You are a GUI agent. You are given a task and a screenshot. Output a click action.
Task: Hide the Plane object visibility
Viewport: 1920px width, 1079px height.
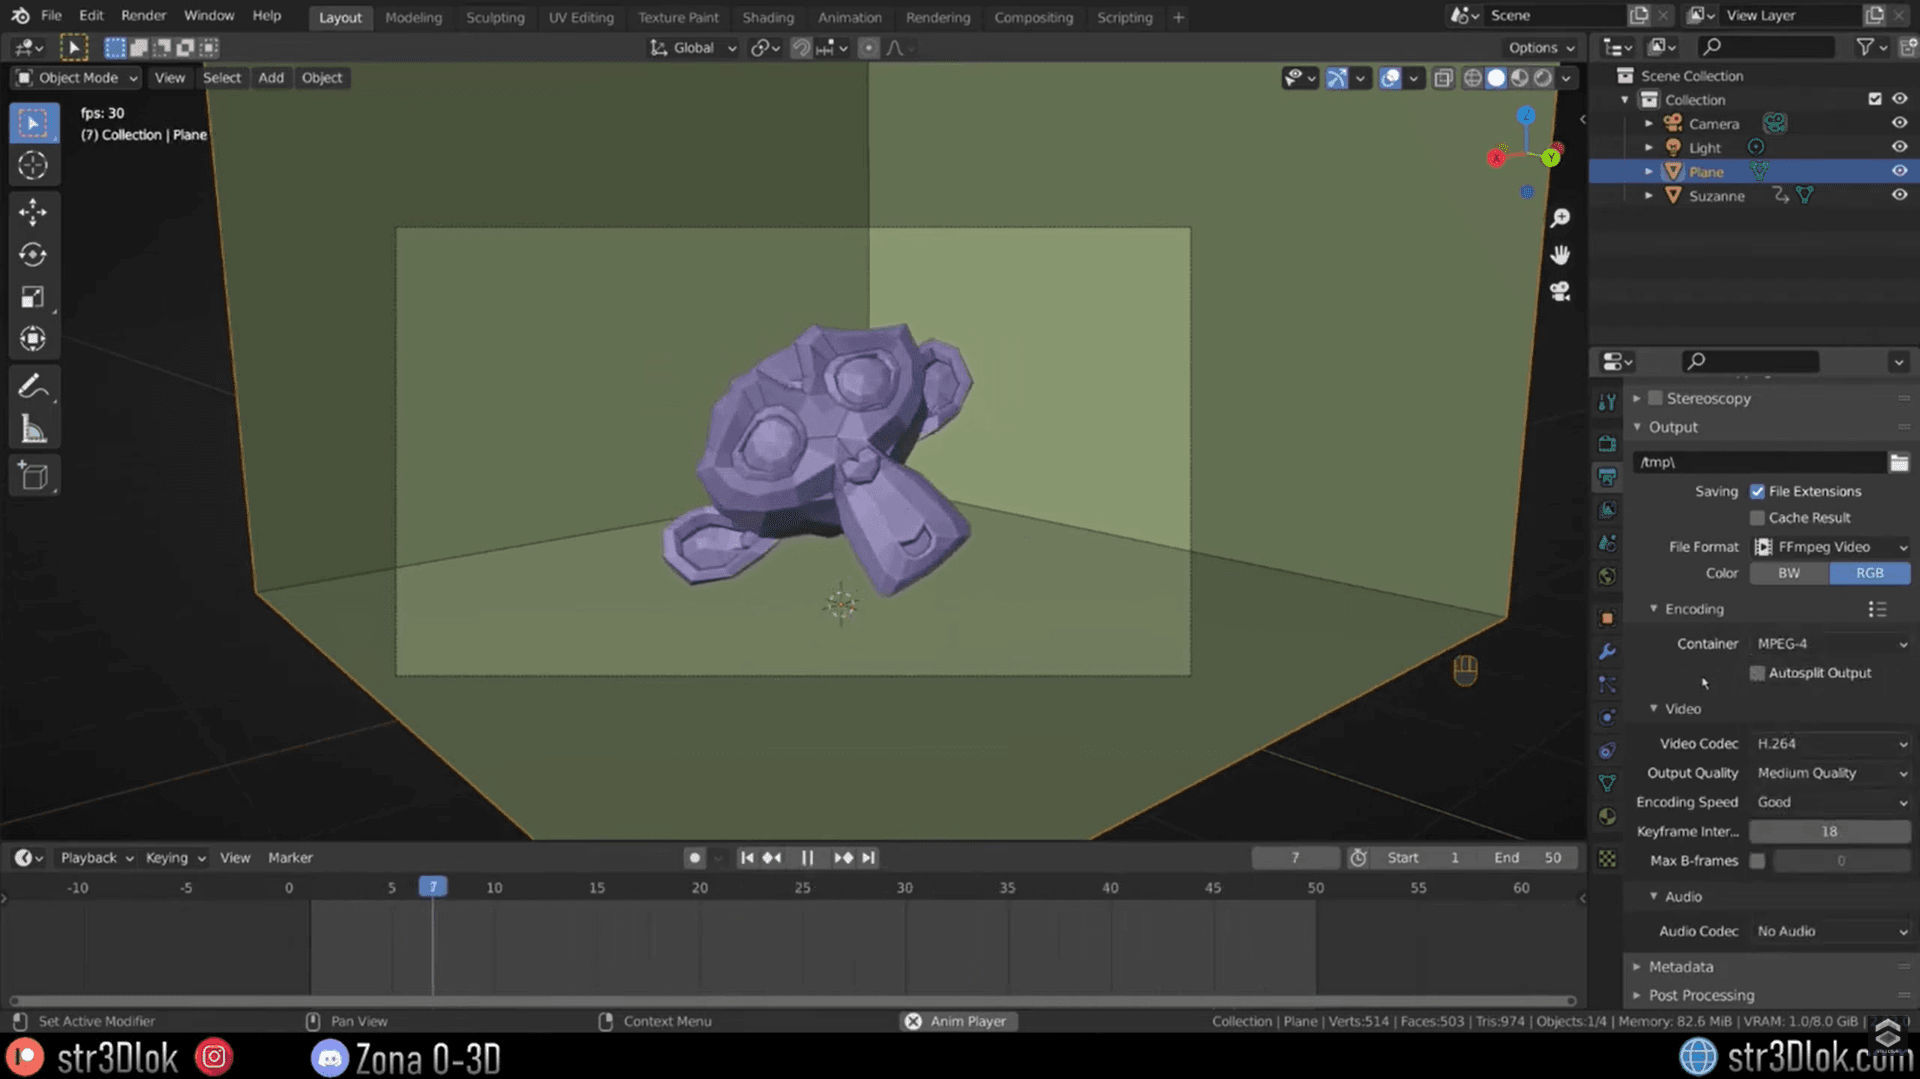click(x=1899, y=171)
